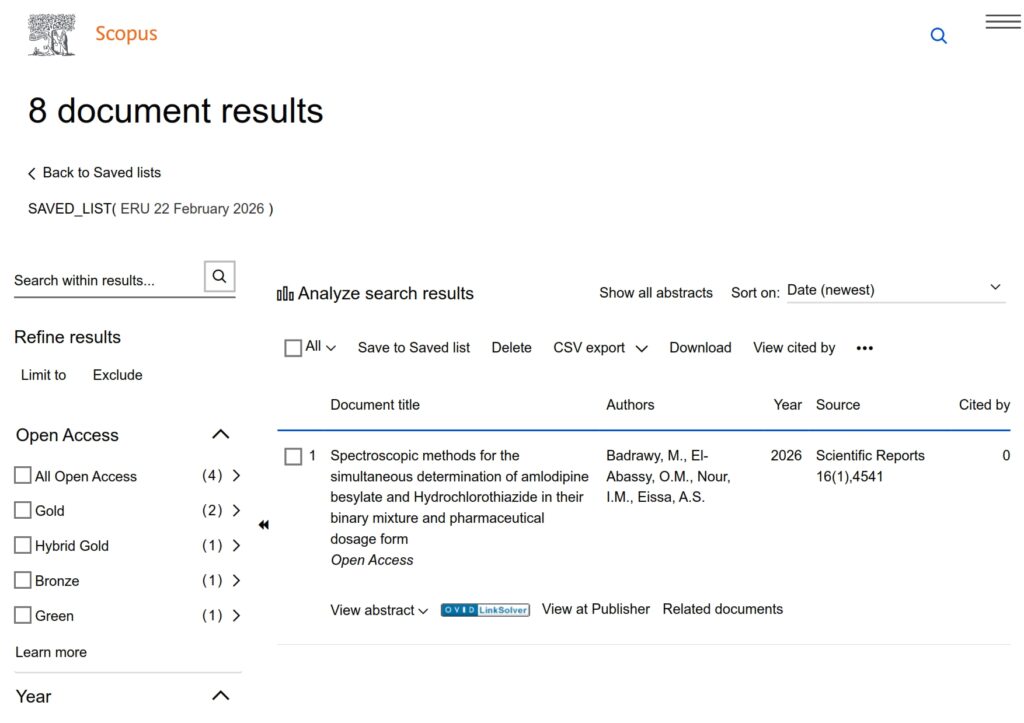1024x723 pixels.
Task: Collapse the Open Access filter section
Action: (x=221, y=435)
